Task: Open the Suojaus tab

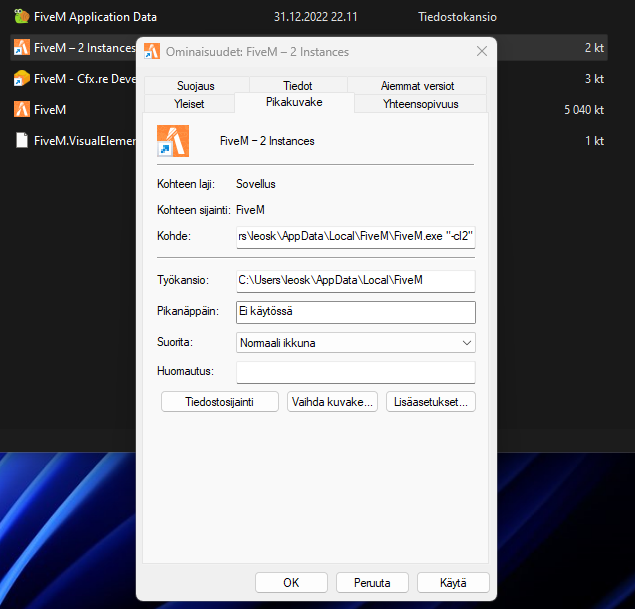Action: (196, 86)
